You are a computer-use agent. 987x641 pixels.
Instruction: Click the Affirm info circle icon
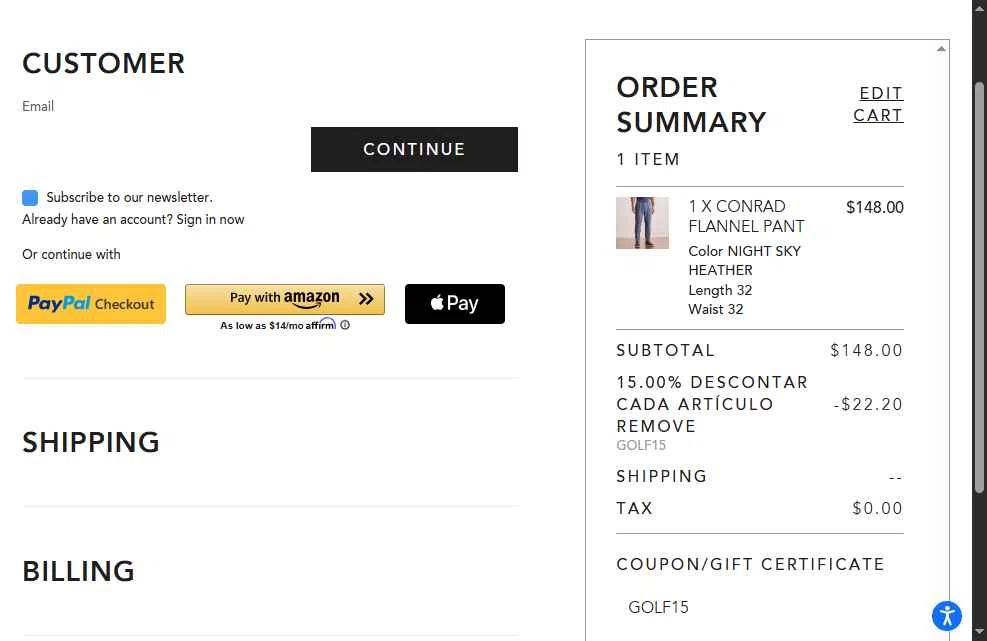coord(345,325)
